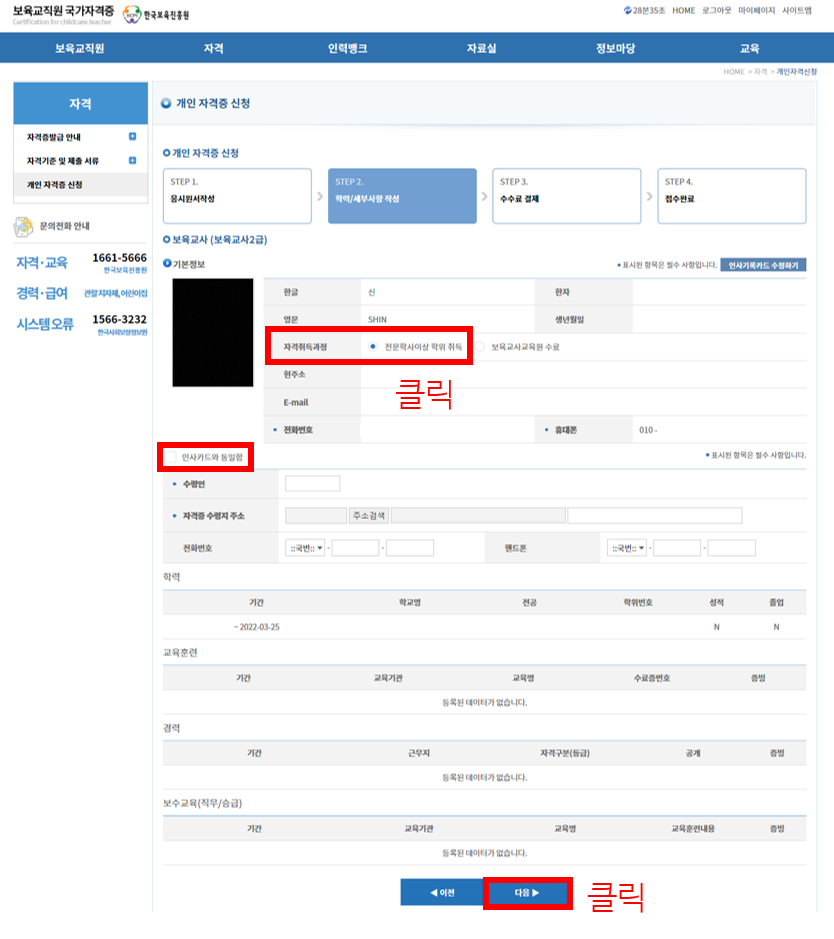
Task: Select 전문학사이상 학위 취득 radio button
Action: tap(373, 346)
